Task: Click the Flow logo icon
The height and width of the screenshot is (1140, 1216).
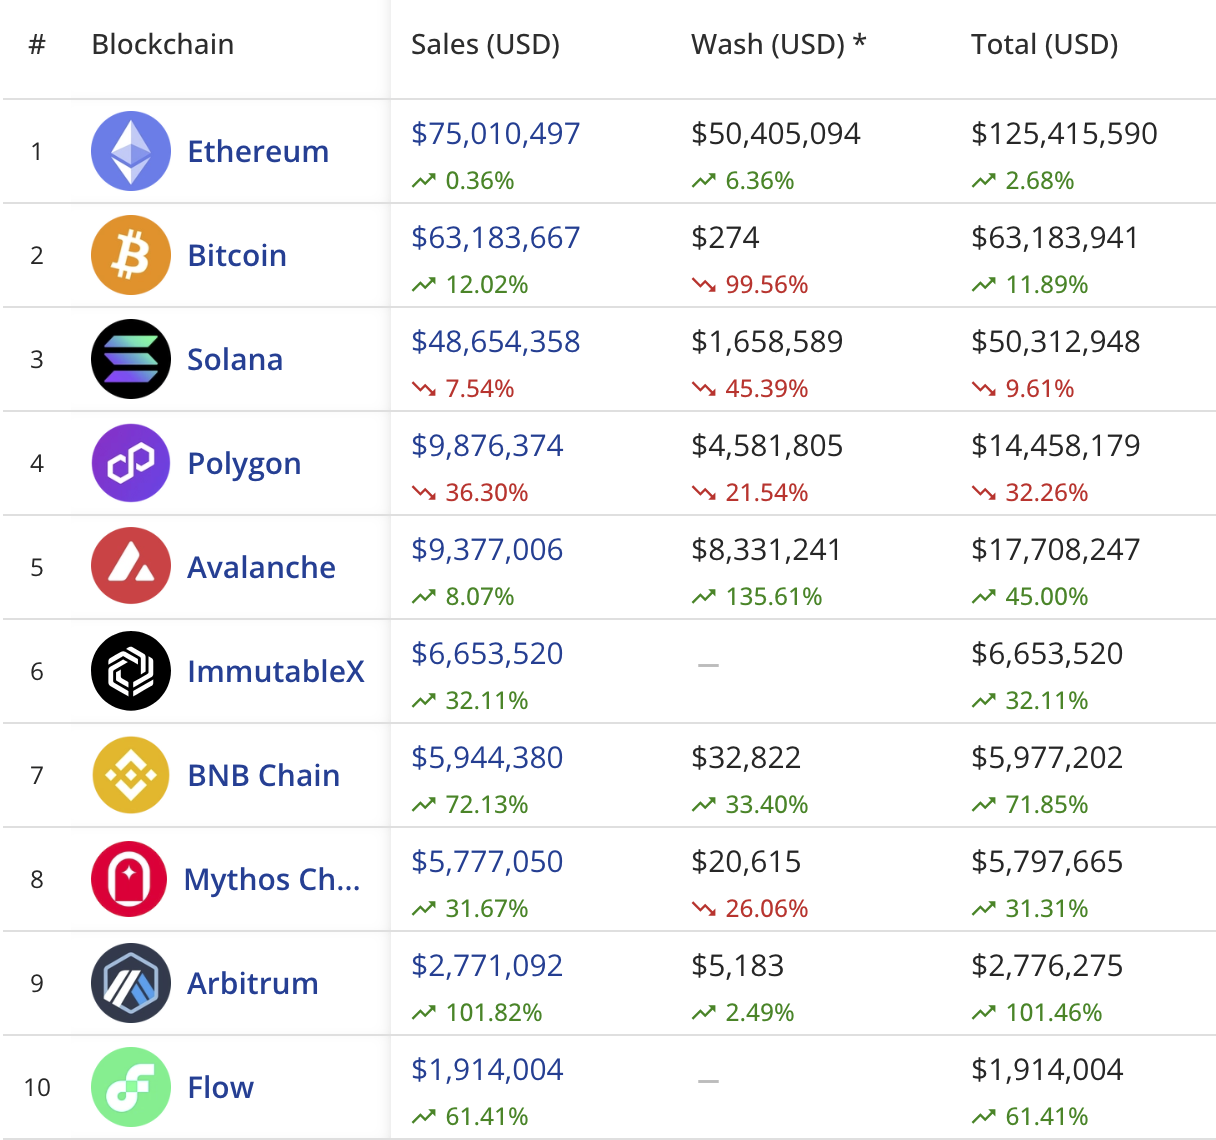Action: tap(131, 1087)
